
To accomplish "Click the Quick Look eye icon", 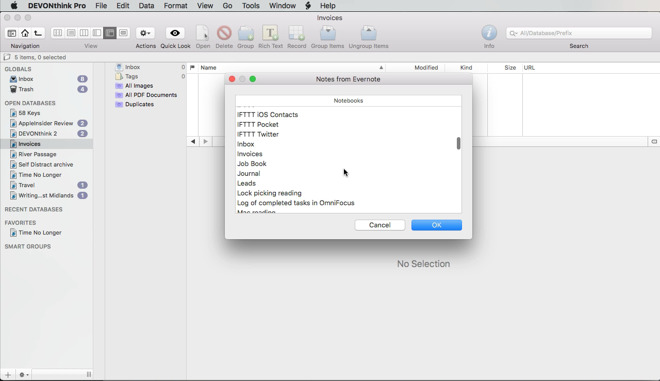I will pyautogui.click(x=175, y=33).
